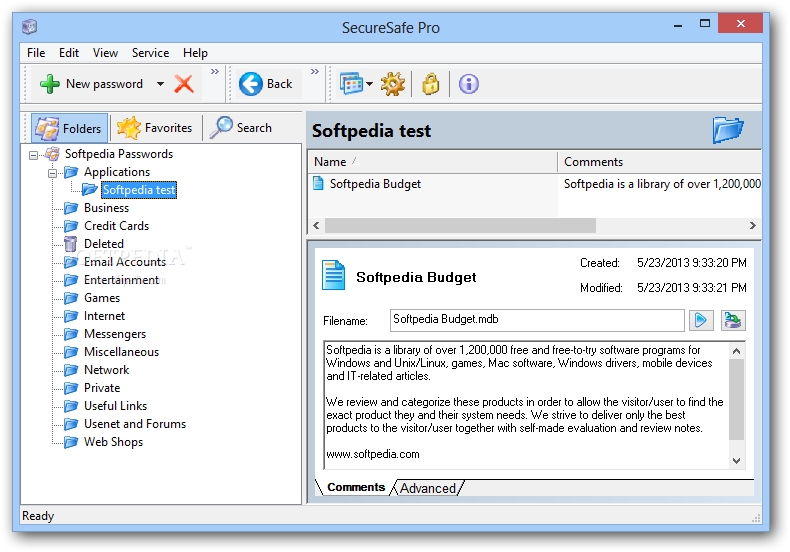Viewport: 790px width, 552px height.
Task: Collapse the Applications folder node
Action: click(x=52, y=173)
